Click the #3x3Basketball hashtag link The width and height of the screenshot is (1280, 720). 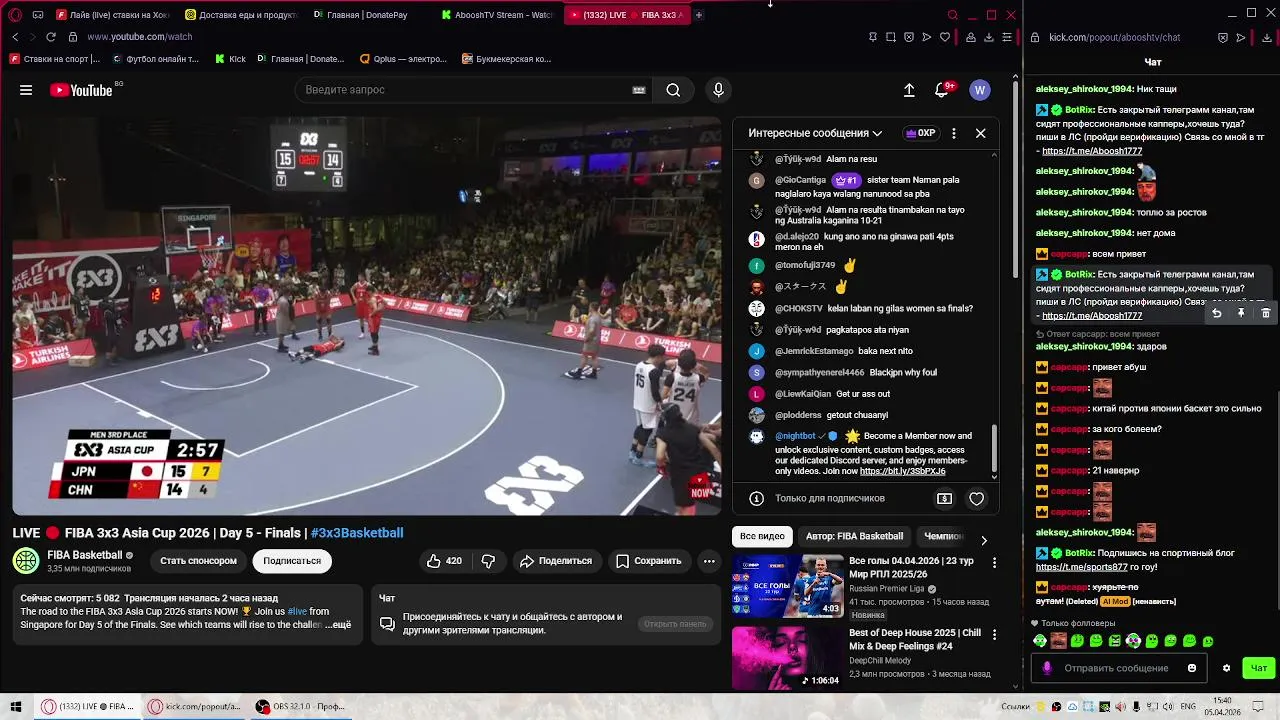pos(357,533)
